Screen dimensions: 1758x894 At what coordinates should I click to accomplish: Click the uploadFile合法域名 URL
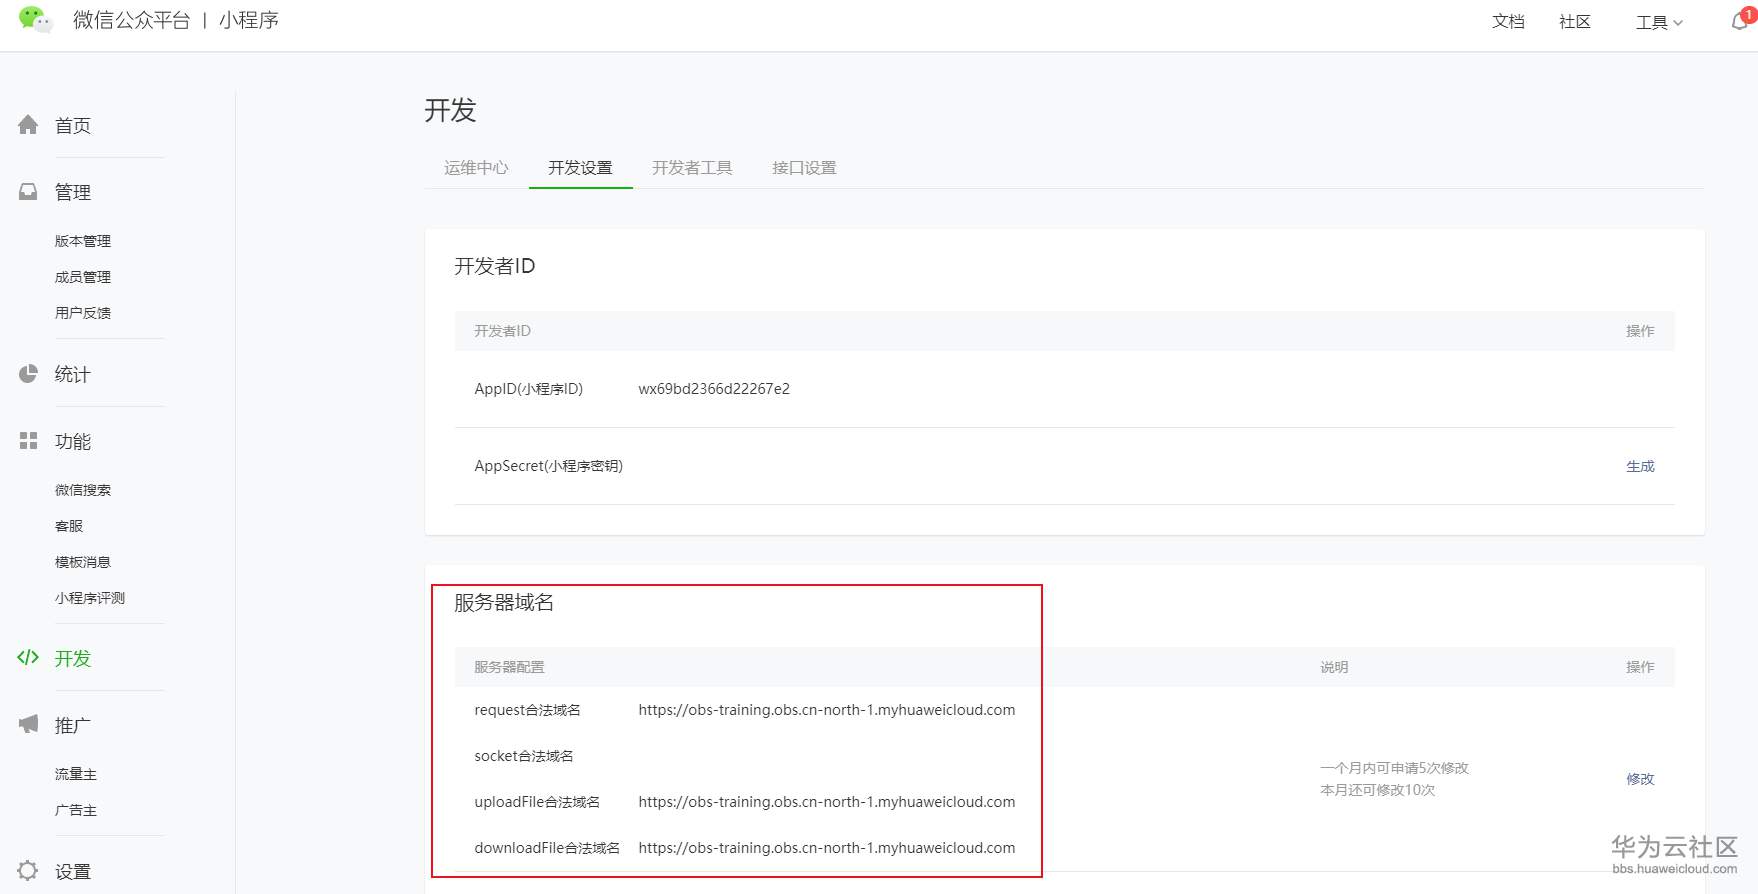pyautogui.click(x=827, y=802)
